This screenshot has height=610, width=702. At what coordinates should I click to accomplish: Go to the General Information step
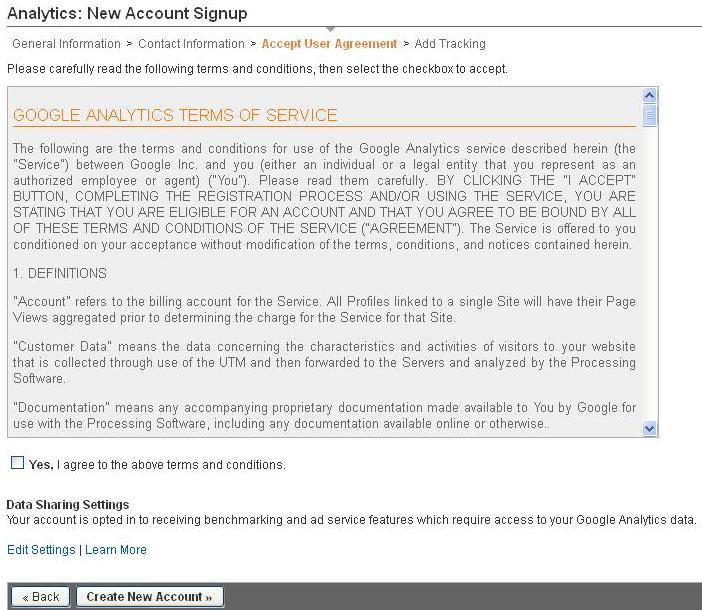(66, 44)
